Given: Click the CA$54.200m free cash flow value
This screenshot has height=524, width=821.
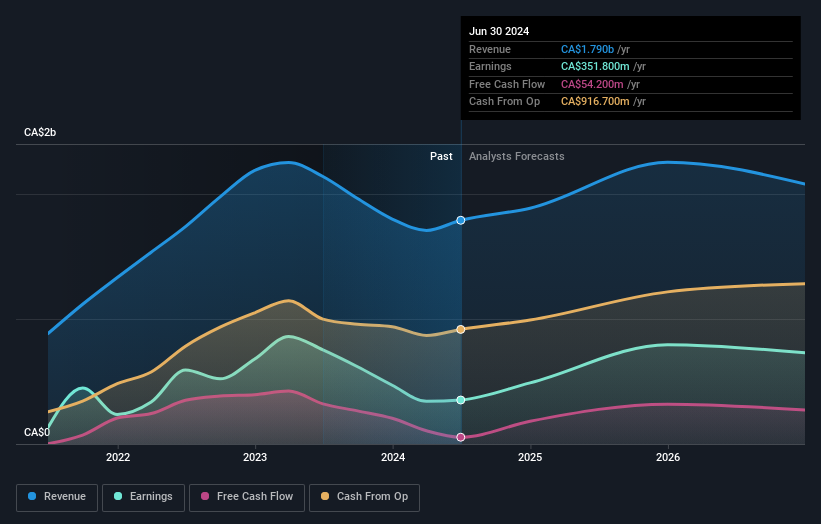Looking at the screenshot, I should (x=592, y=84).
